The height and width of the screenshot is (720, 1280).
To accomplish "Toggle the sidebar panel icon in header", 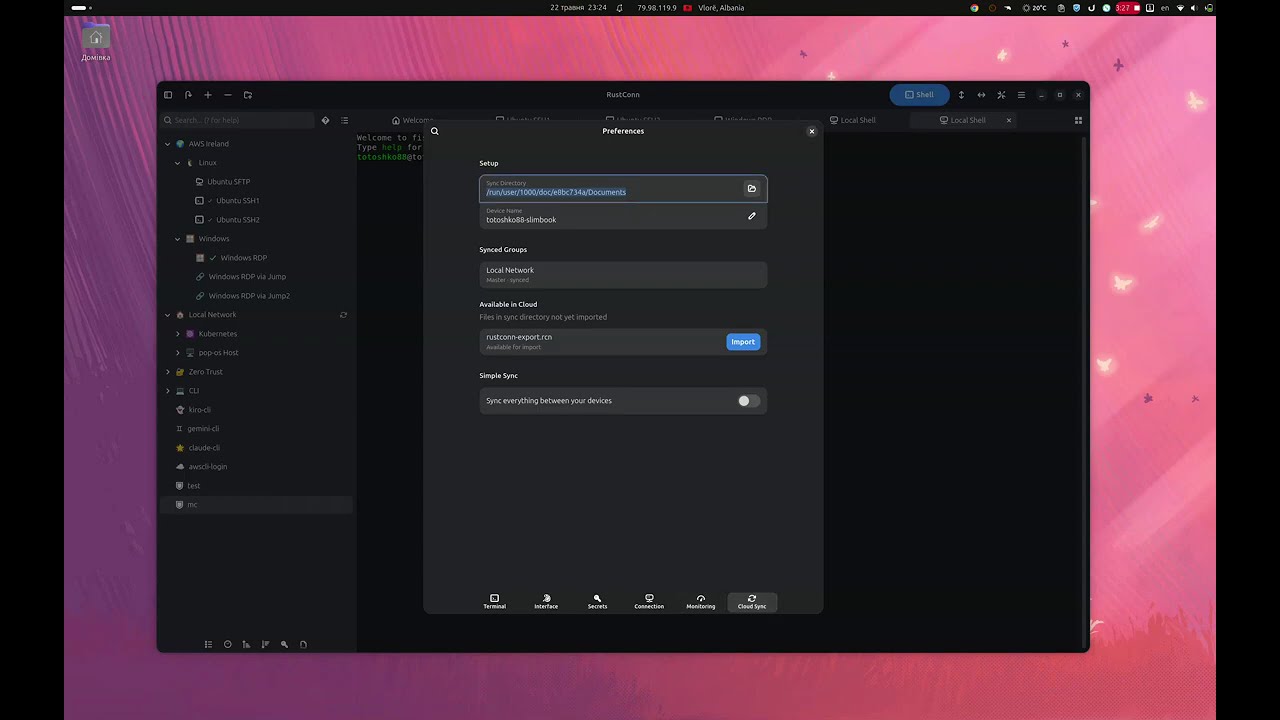I will (x=168, y=95).
